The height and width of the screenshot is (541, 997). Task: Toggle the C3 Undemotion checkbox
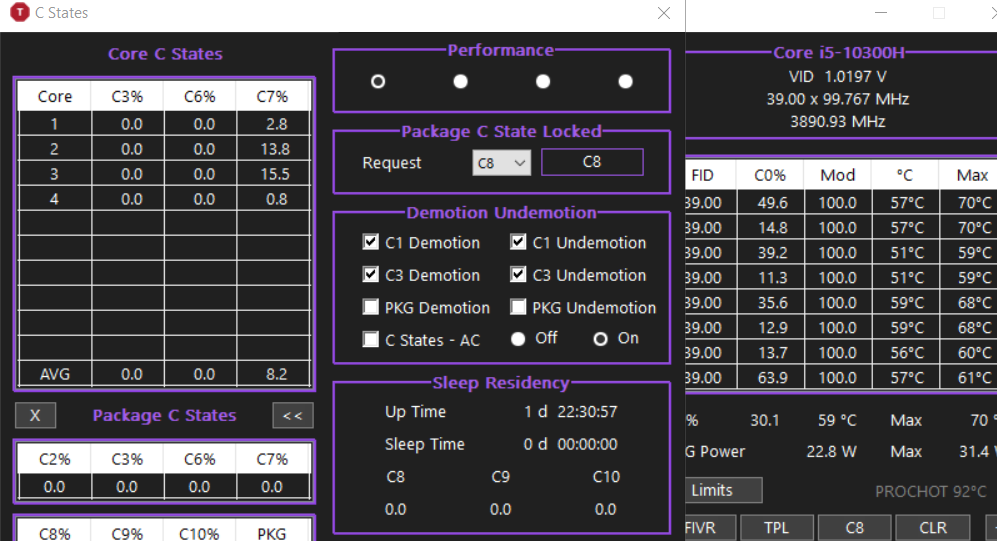click(x=518, y=274)
